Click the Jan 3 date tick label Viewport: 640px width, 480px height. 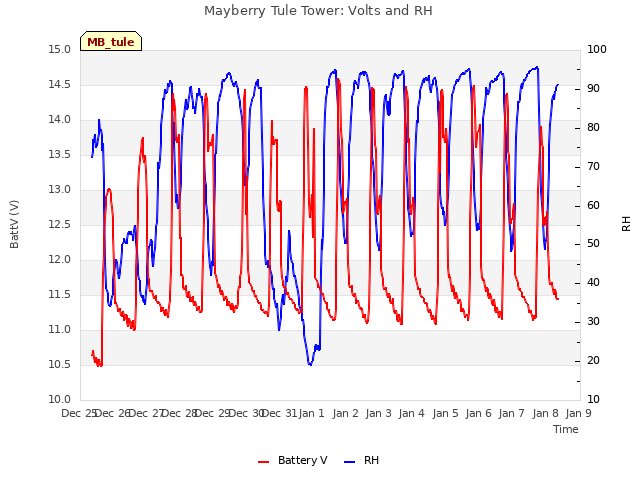click(x=378, y=413)
